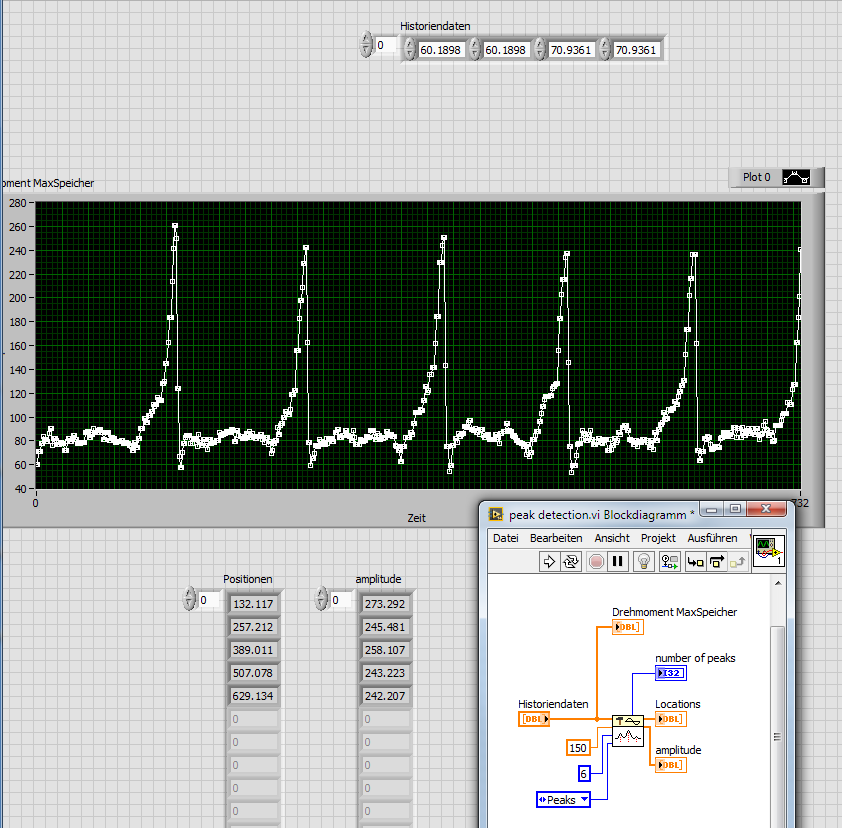Select the Peak Detector VI node

point(627,732)
